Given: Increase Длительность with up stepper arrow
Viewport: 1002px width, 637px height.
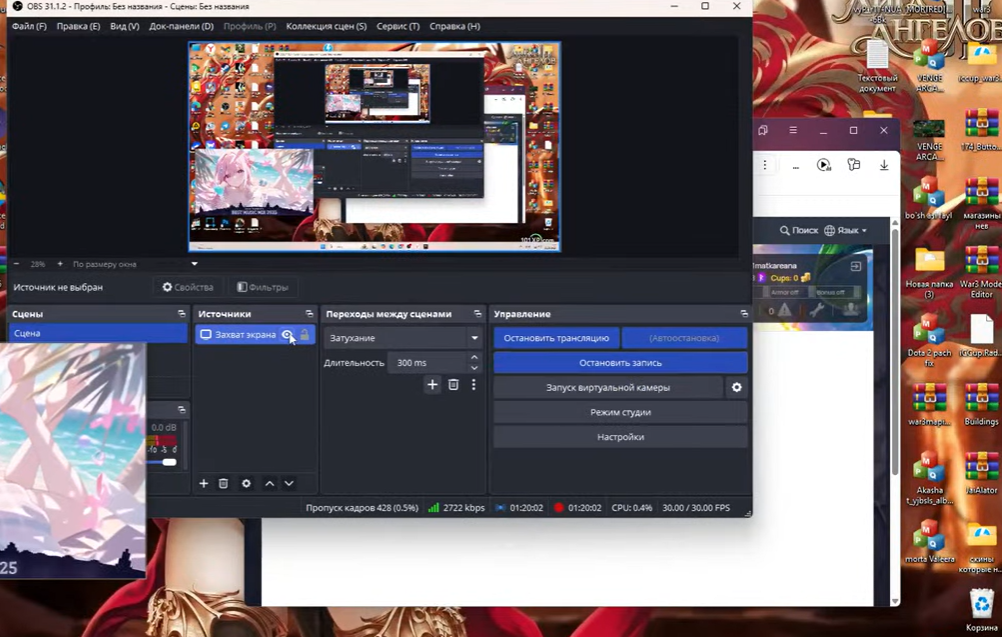Looking at the screenshot, I should [x=474, y=358].
